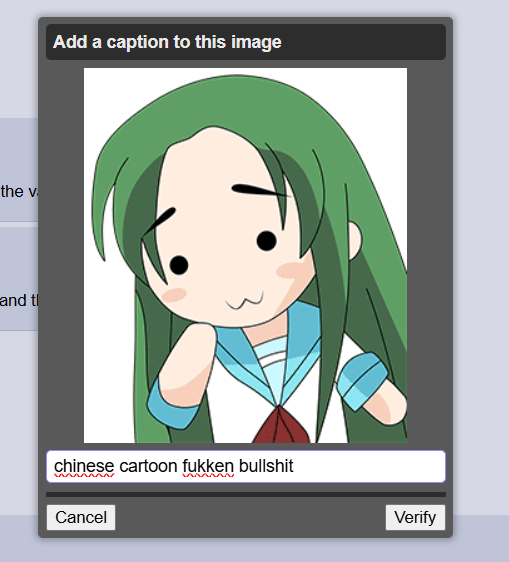Click the character's red neck ribbon
The width and height of the screenshot is (509, 562).
tap(281, 425)
